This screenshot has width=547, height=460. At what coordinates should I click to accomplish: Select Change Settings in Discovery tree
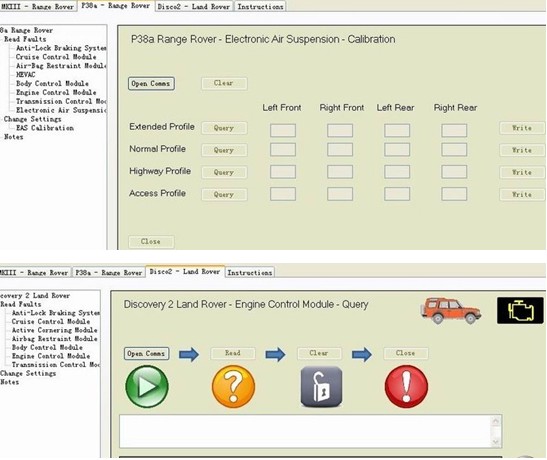[28, 374]
